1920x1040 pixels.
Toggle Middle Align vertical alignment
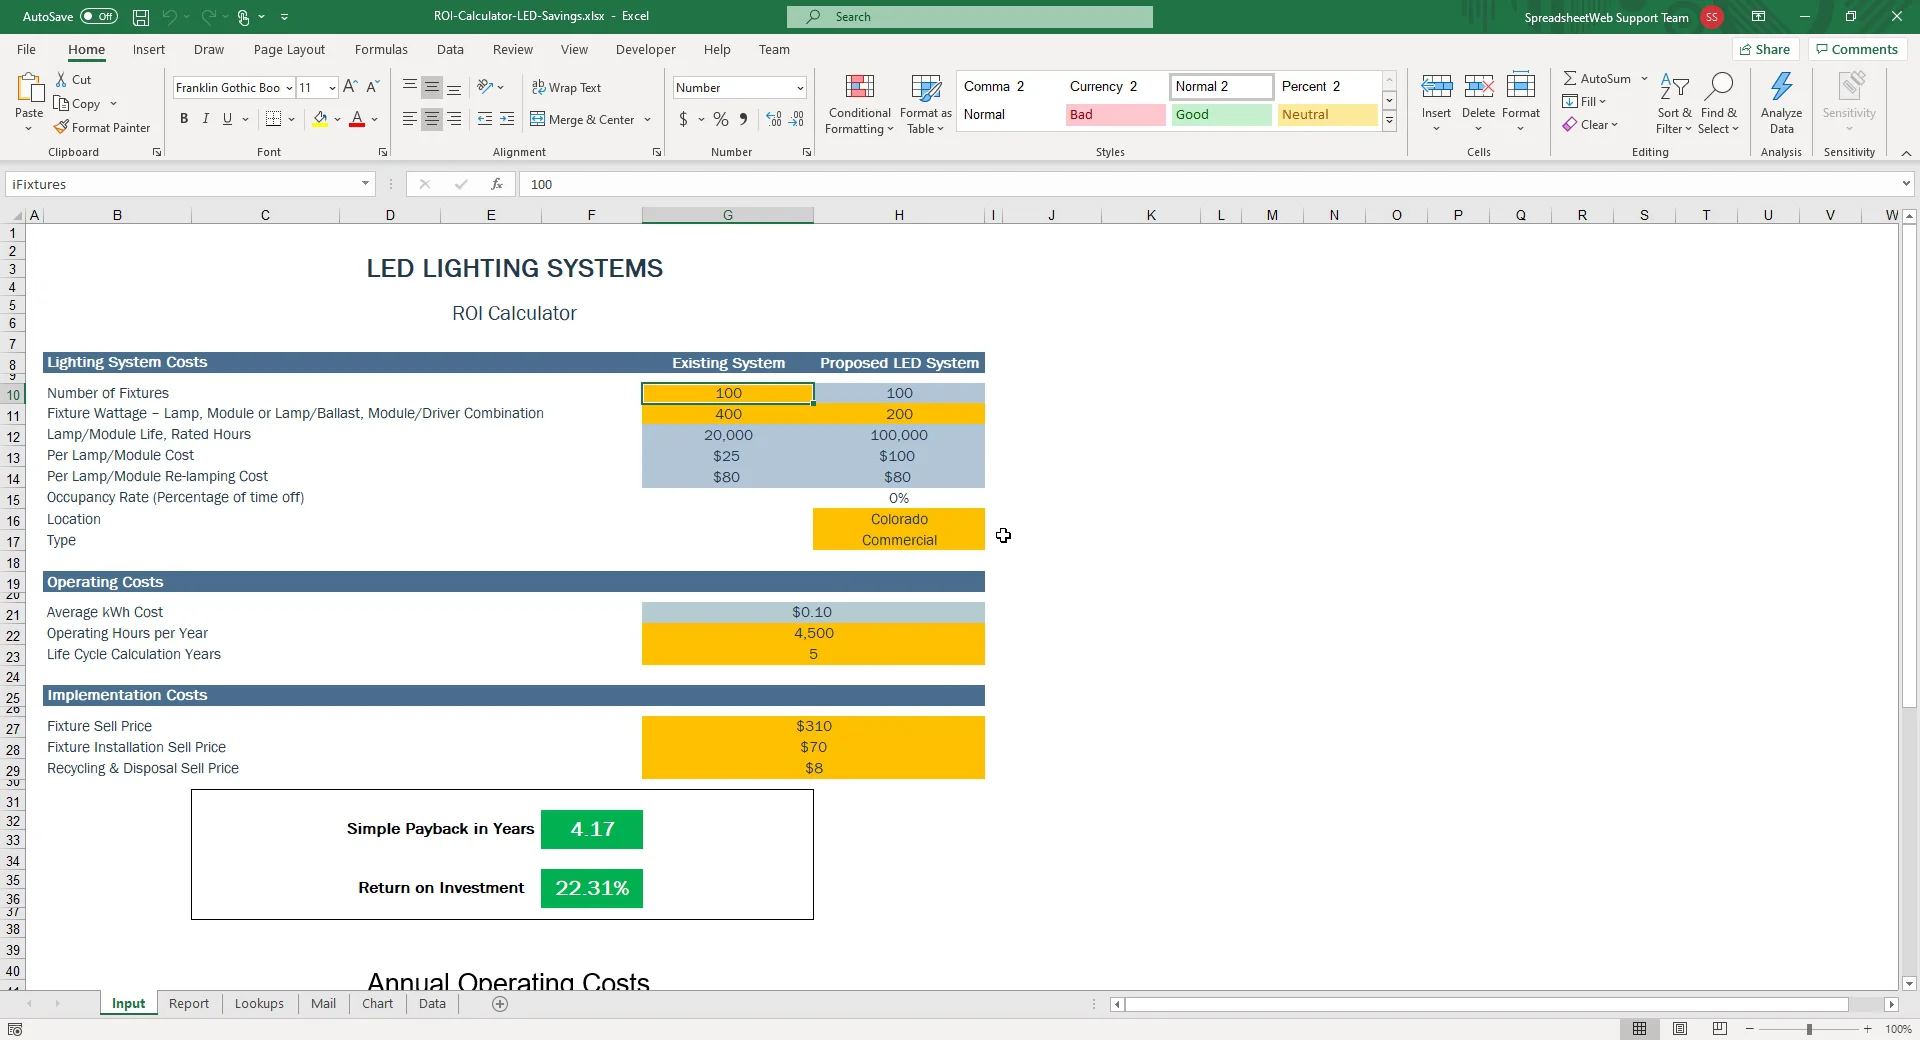click(x=432, y=88)
